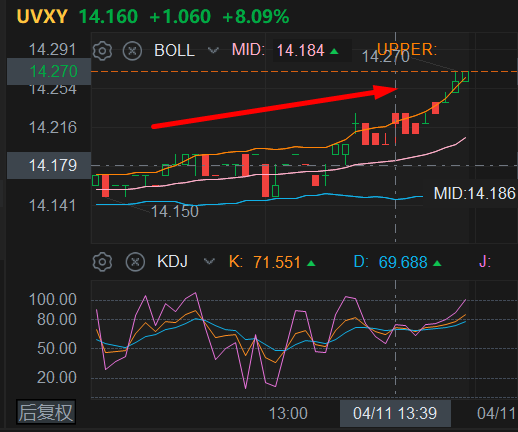Select the KDJ indicator label
Image resolution: width=518 pixels, height=432 pixels.
[172, 261]
